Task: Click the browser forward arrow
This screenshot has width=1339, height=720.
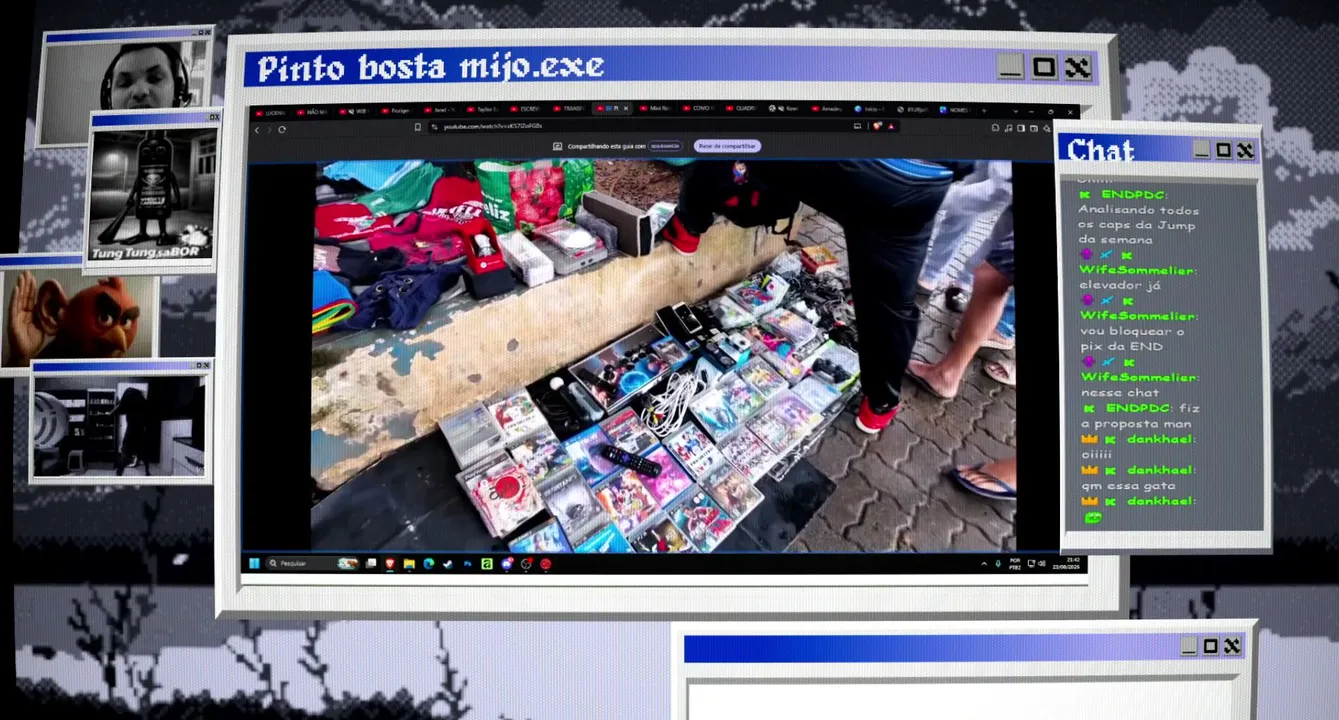Action: [x=269, y=129]
